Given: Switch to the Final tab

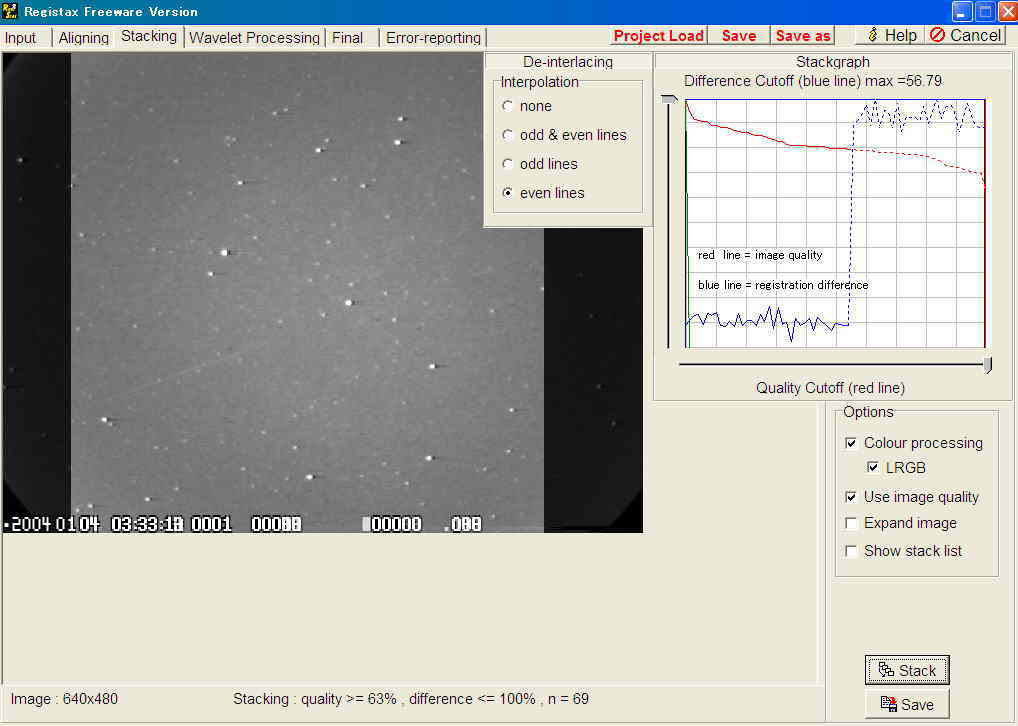Looking at the screenshot, I should coord(347,38).
